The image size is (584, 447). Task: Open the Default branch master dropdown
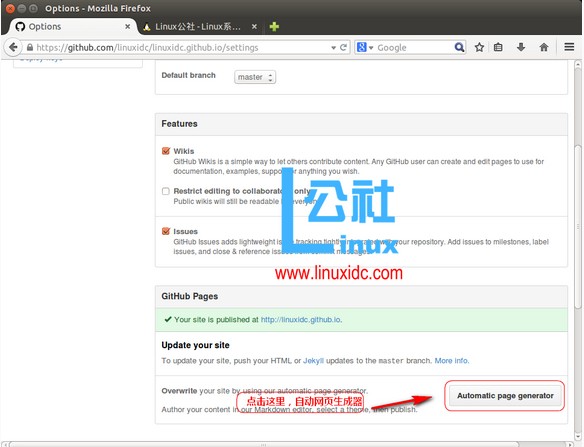point(255,77)
